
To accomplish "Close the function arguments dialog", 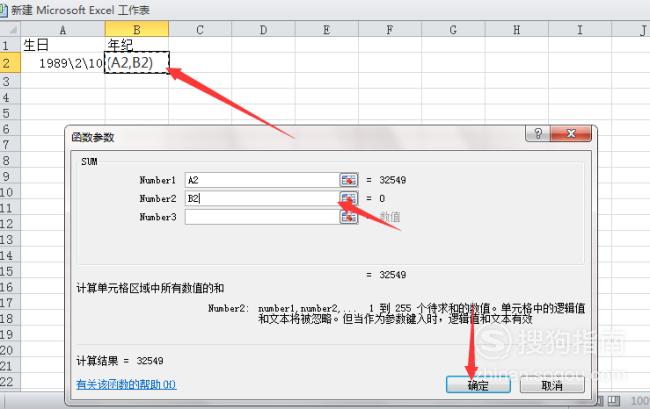I will pyautogui.click(x=571, y=133).
